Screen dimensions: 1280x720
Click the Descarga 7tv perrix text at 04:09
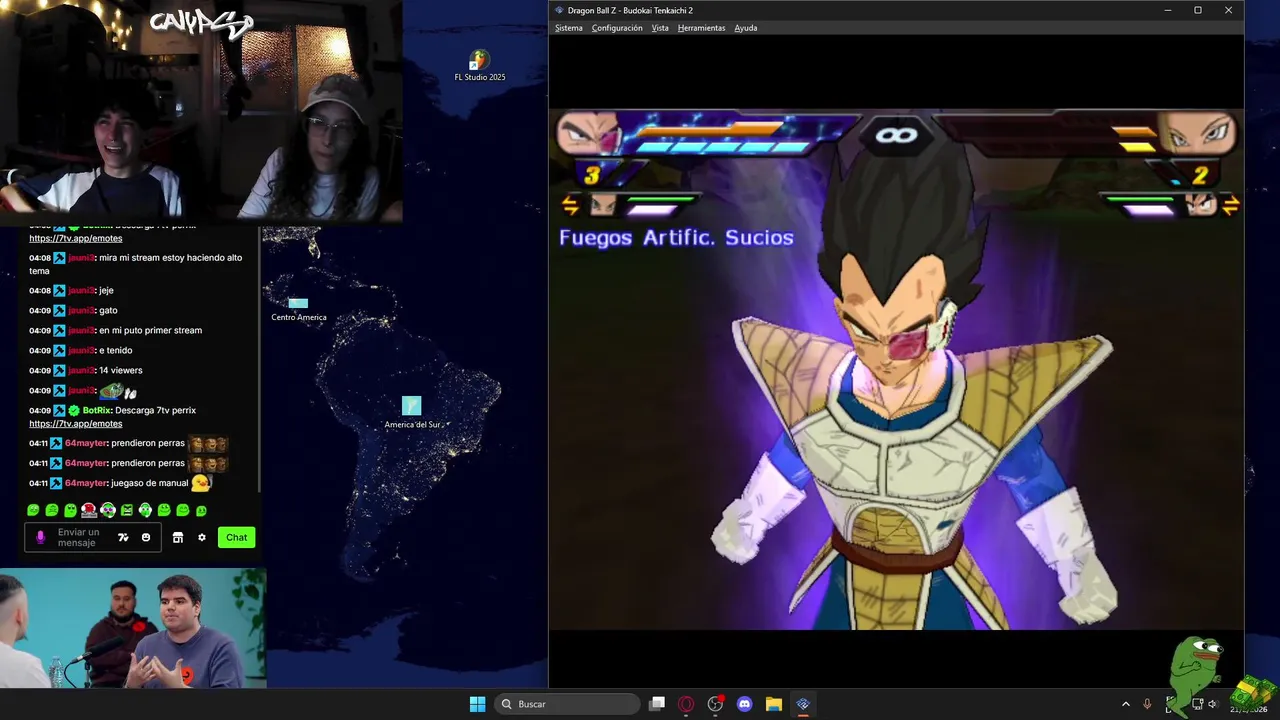point(155,410)
